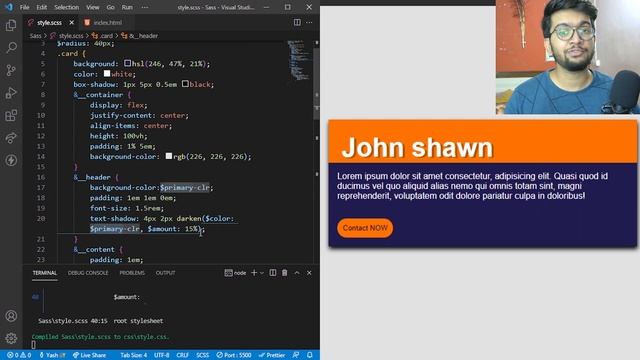Viewport: 640px width, 360px height.
Task: Click the $primary-clr variable on line 17
Action: pyautogui.click(x=185, y=187)
